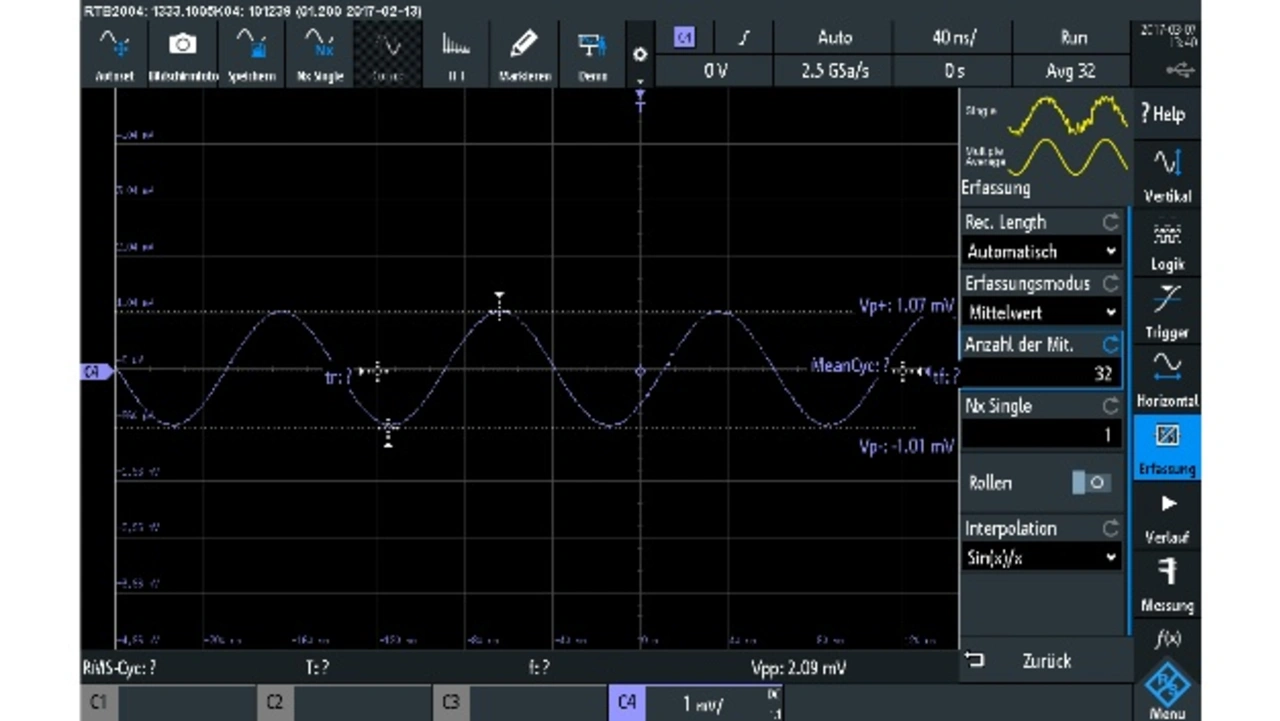Click the MeanCyc: ? label on waveform
Viewport: 1280px width, 721px height.
pyautogui.click(x=850, y=366)
